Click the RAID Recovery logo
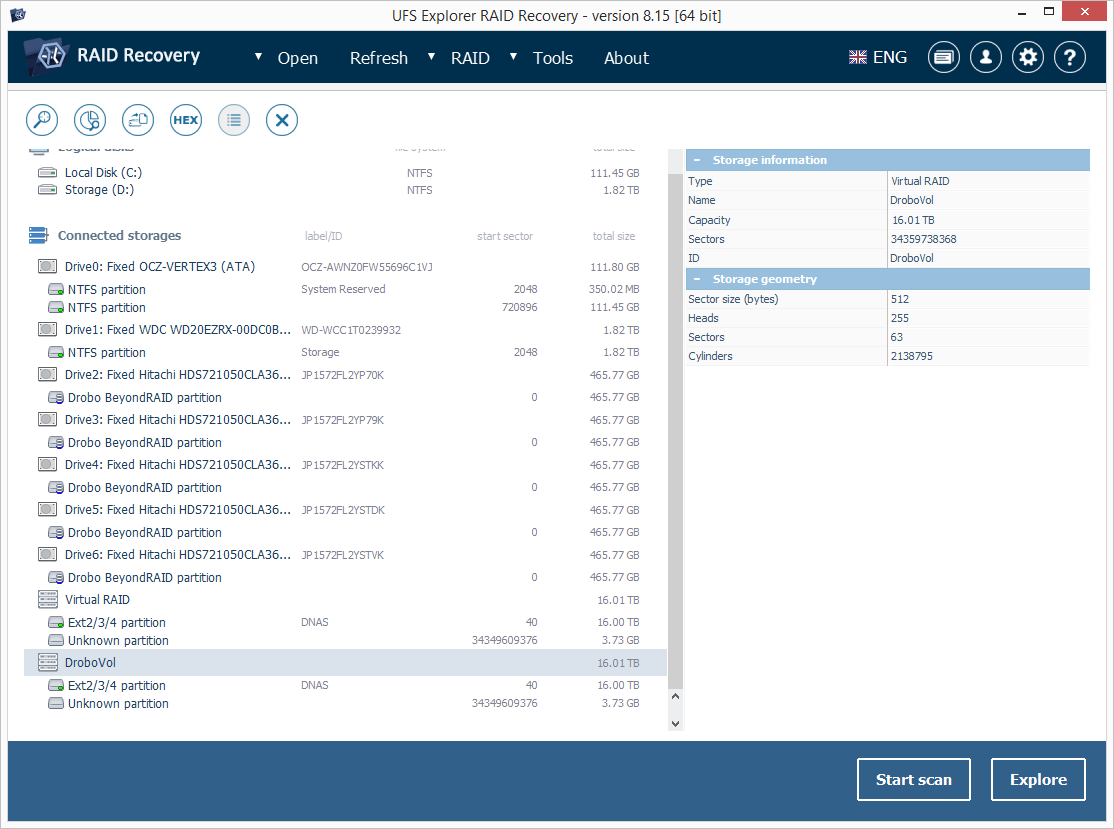The height and width of the screenshot is (829, 1114). click(x=45, y=55)
